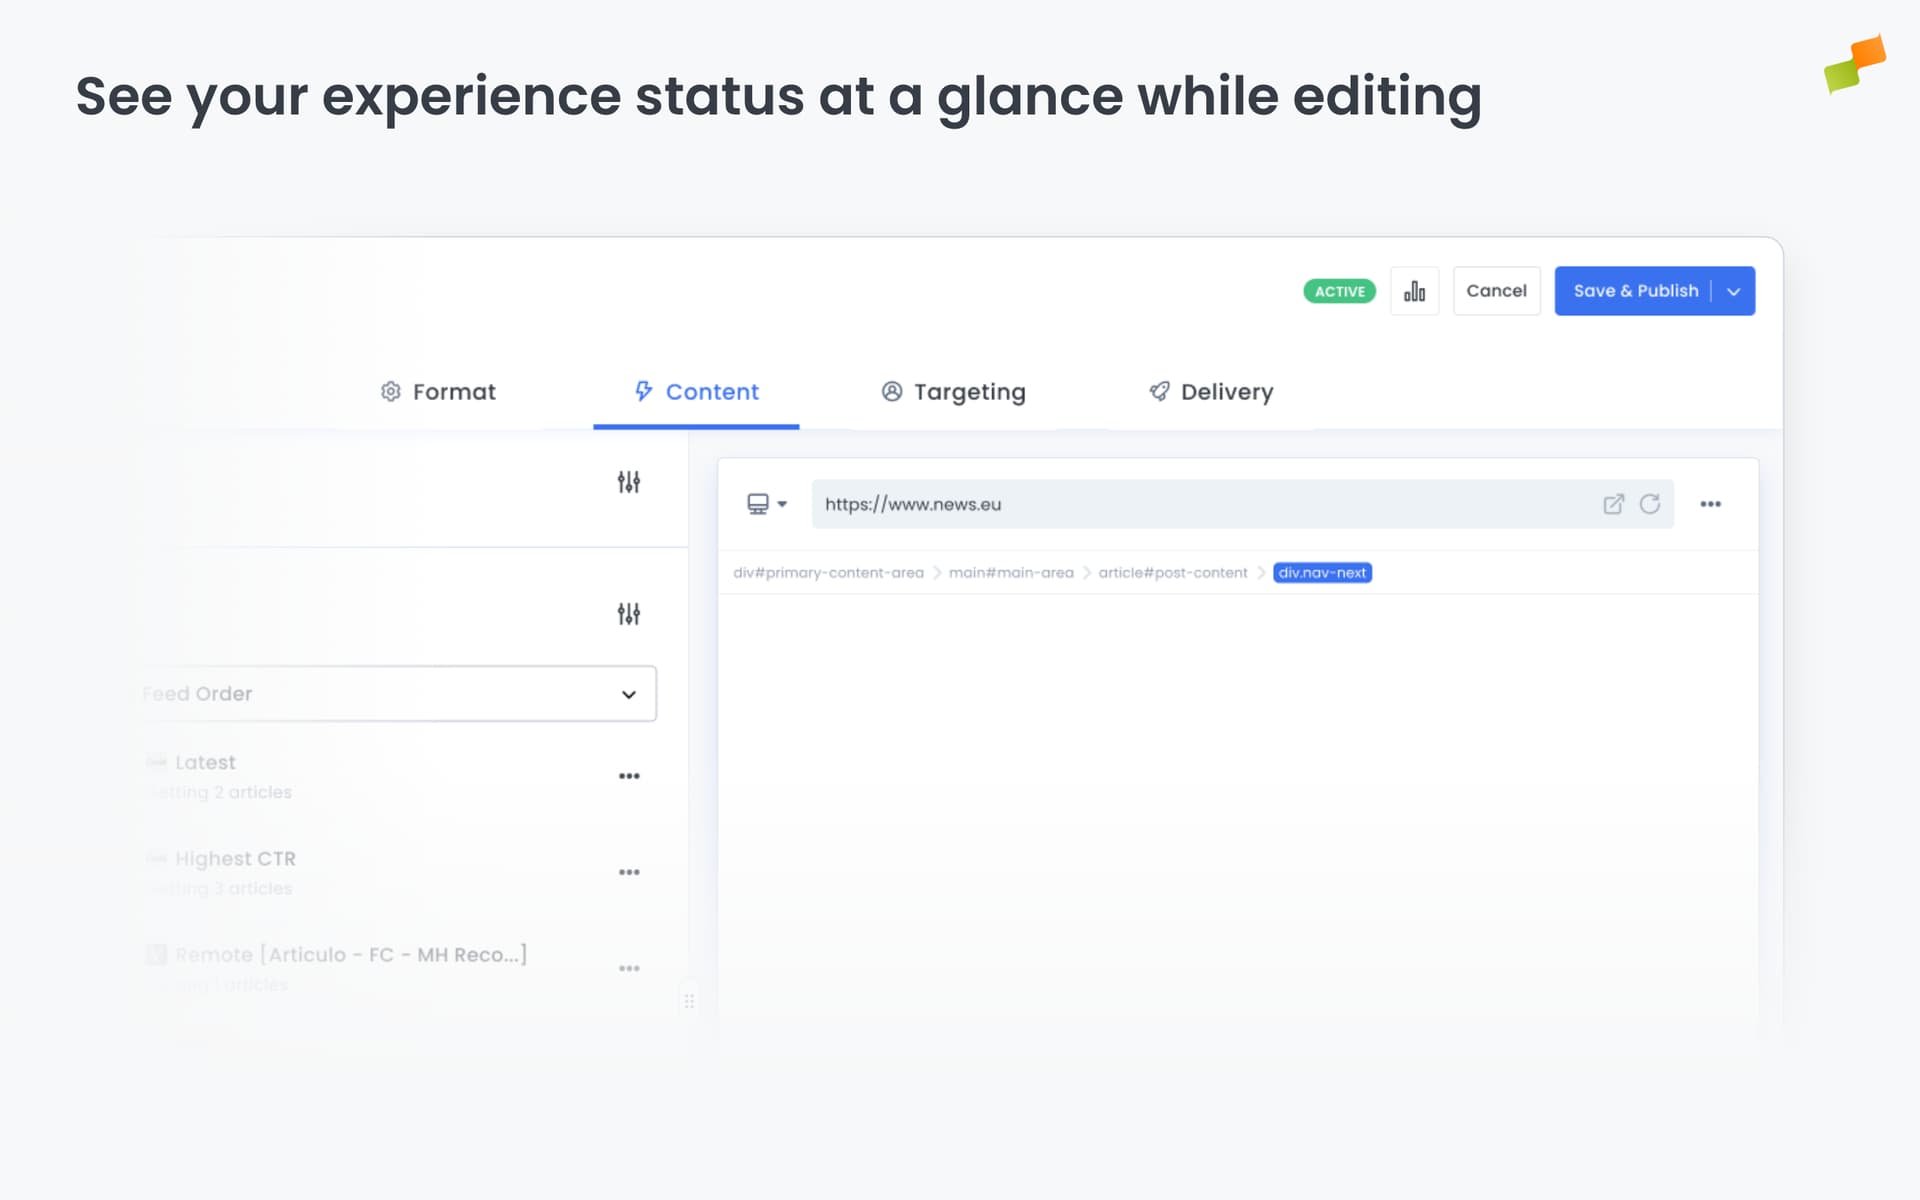1920x1200 pixels.
Task: Open the preview ellipsis options menu
Action: (1710, 504)
